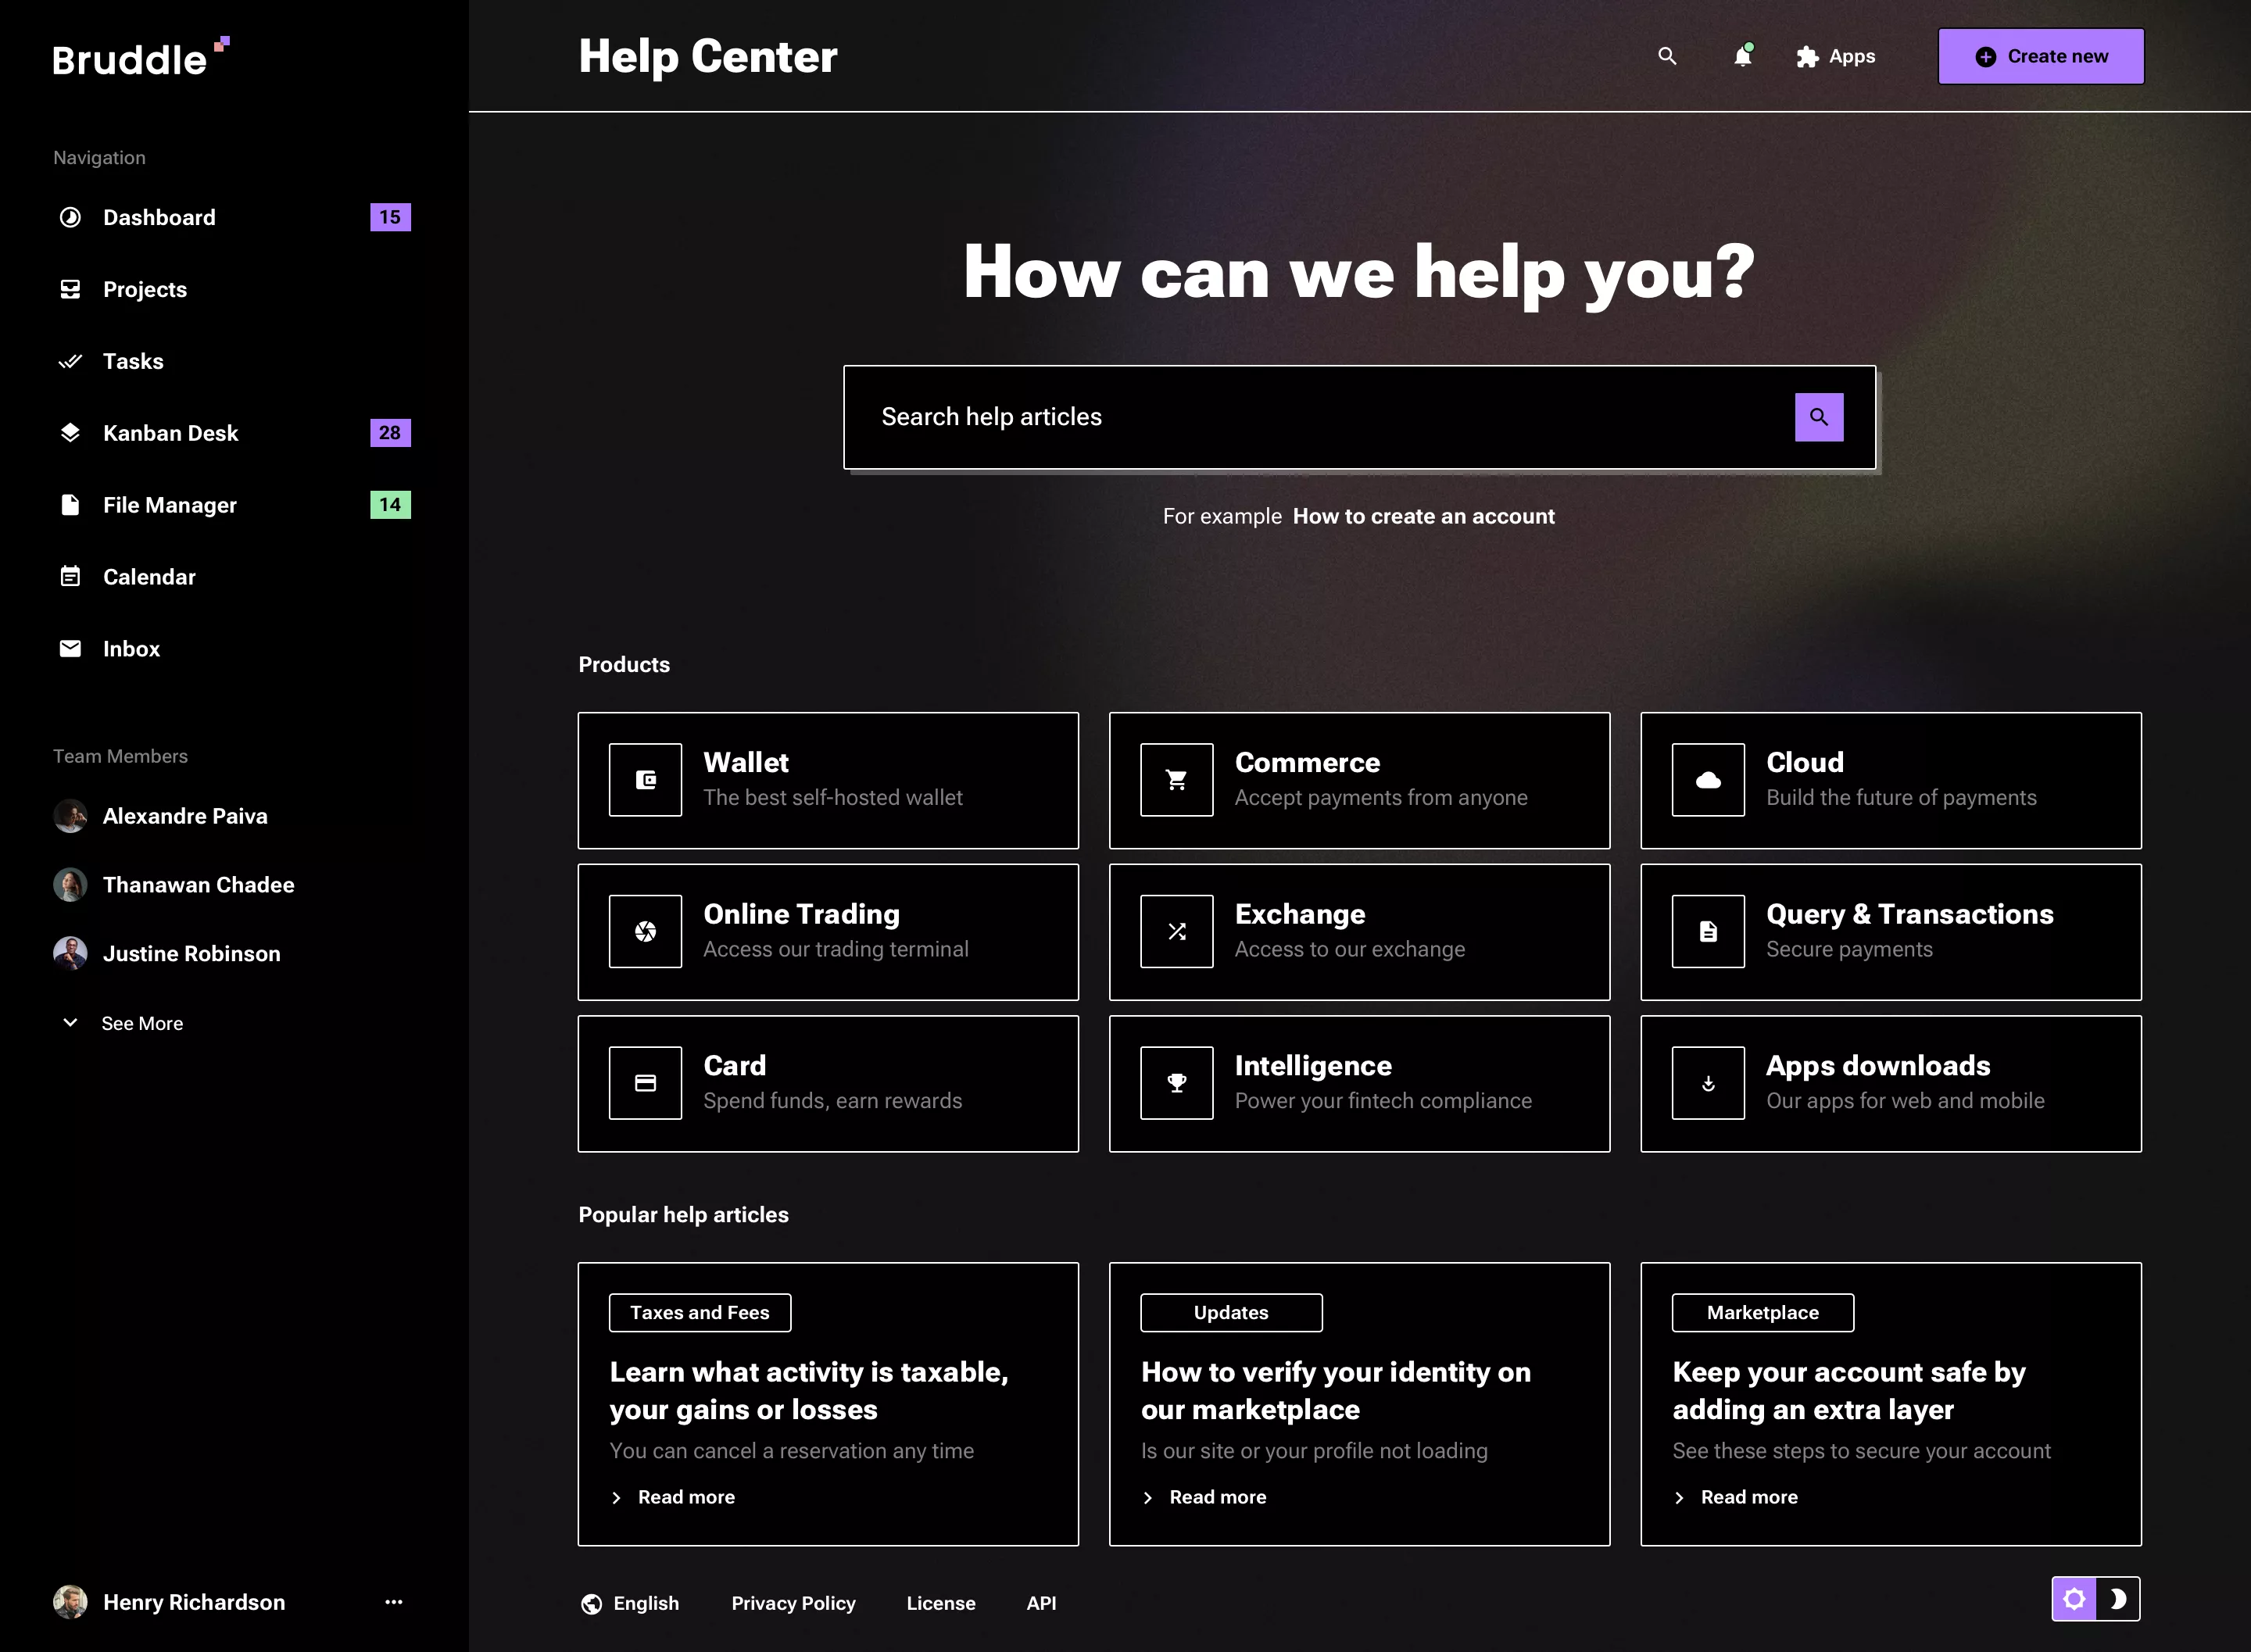
Task: Click the Inbox envelope icon
Action: pyautogui.click(x=70, y=648)
